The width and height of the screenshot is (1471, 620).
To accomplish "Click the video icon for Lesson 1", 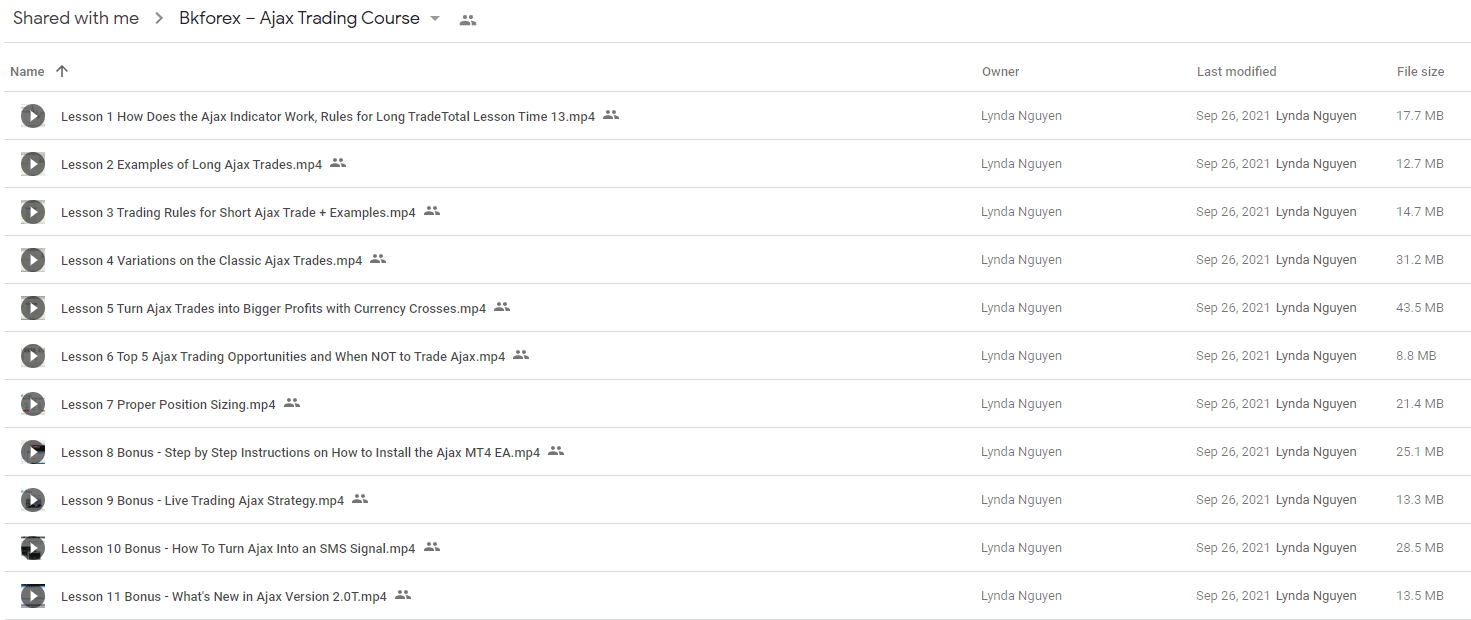I will pyautogui.click(x=33, y=116).
